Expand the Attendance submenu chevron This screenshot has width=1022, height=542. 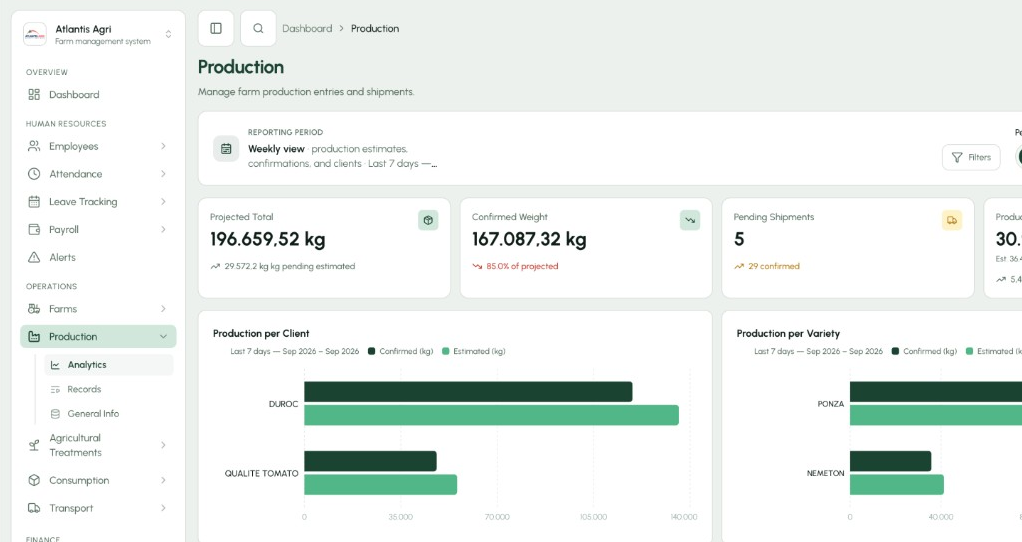163,174
